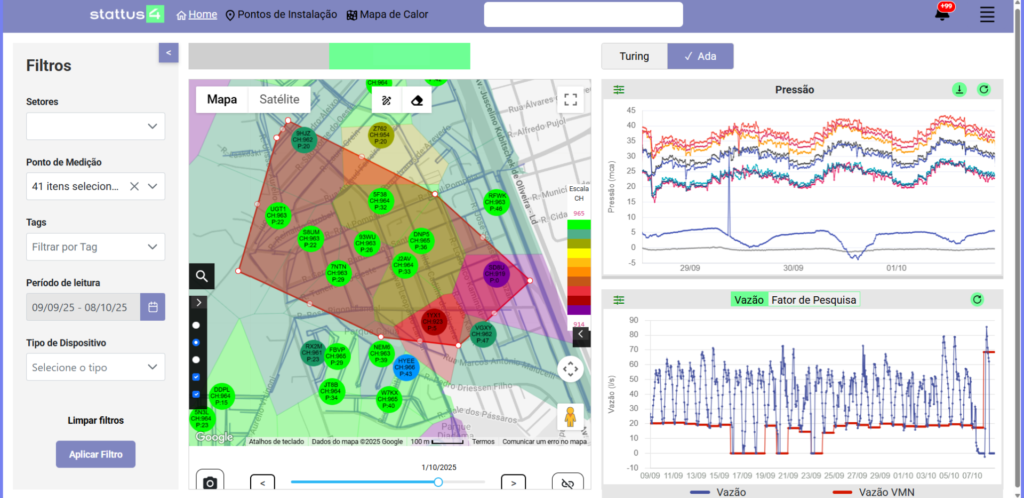Switch to the Satélite map view
The height and width of the screenshot is (498, 1024).
click(x=279, y=100)
